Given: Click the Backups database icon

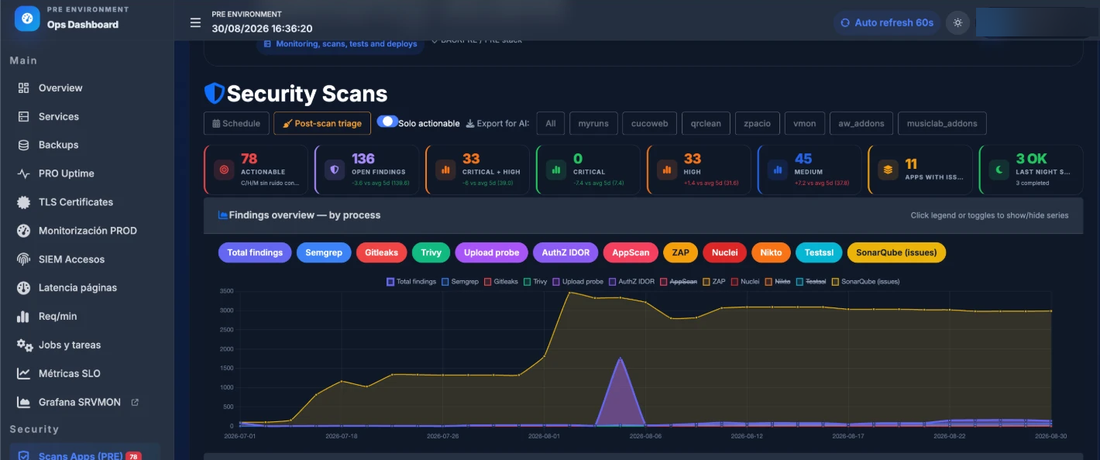Looking at the screenshot, I should (24, 145).
